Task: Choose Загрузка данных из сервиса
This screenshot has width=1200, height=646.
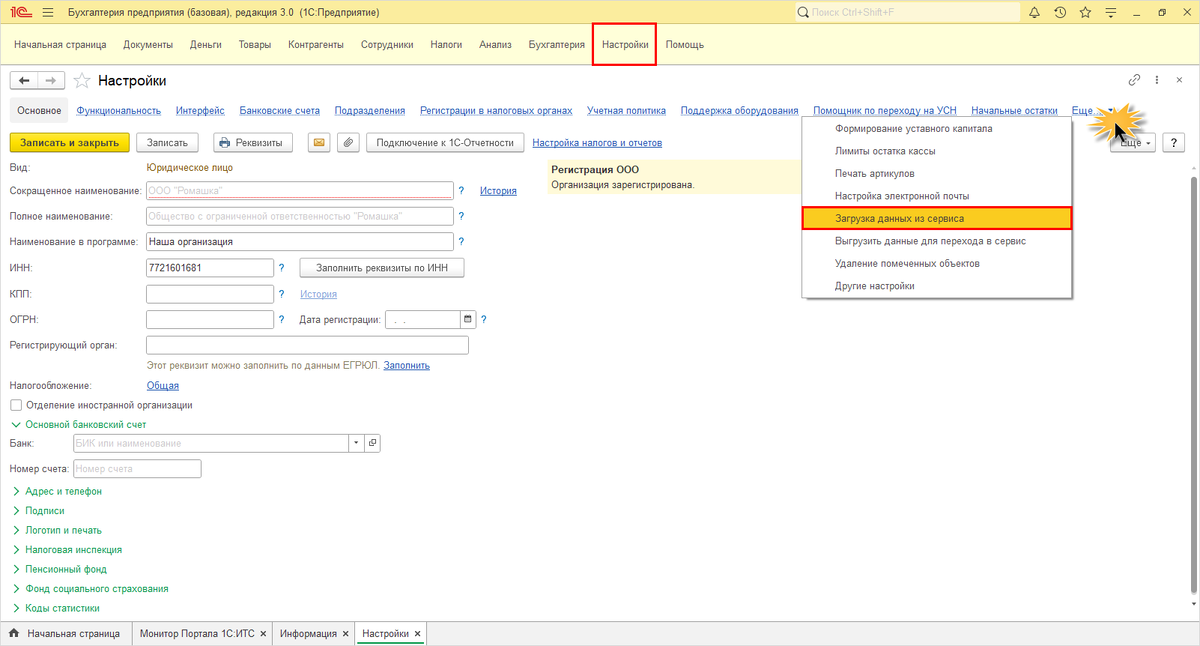Action: tap(937, 217)
